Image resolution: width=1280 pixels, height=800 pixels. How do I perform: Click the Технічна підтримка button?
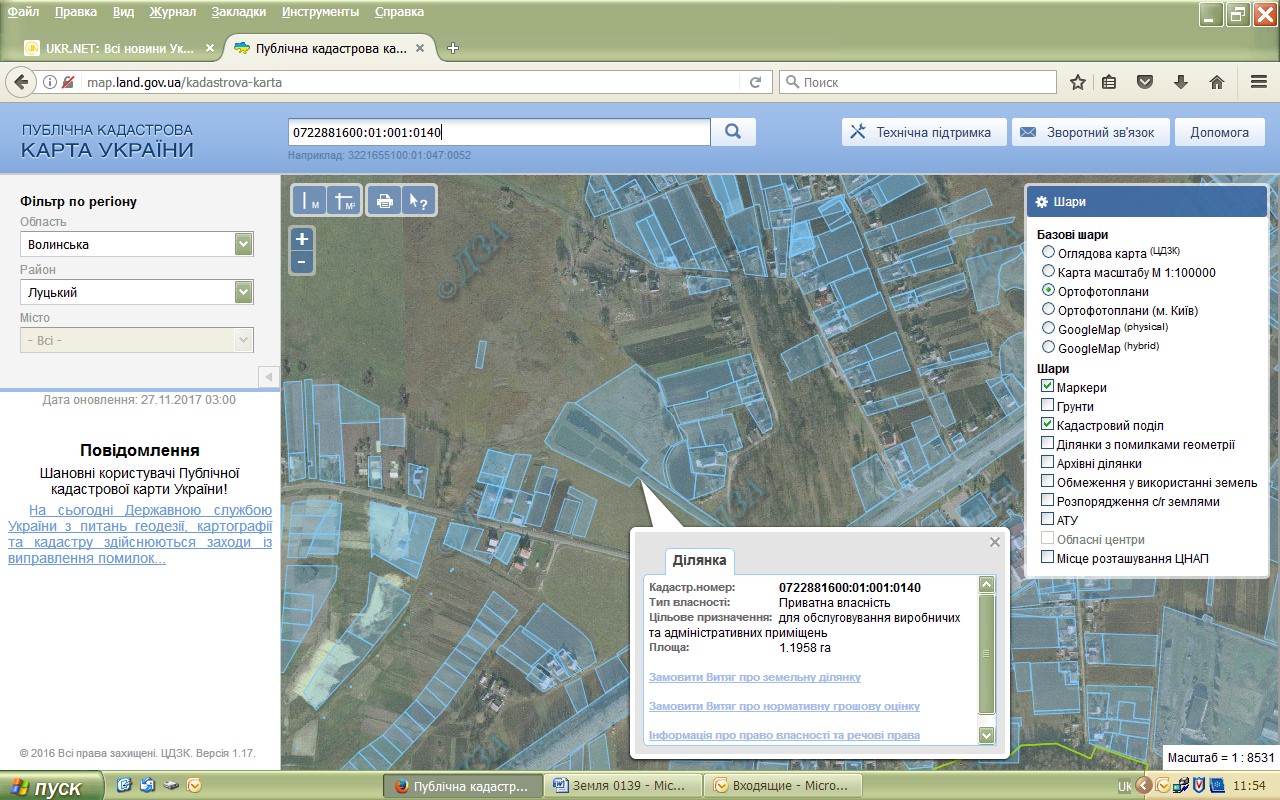924,132
